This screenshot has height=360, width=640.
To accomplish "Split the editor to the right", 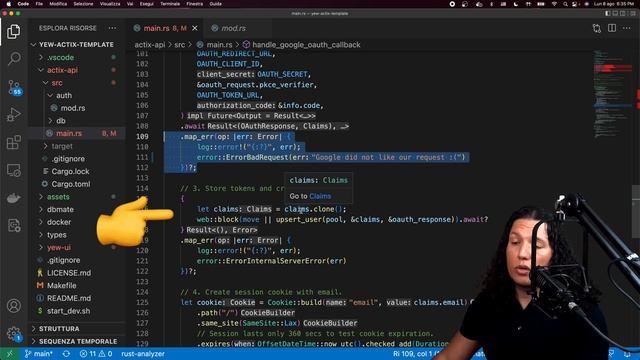I will coord(612,28).
